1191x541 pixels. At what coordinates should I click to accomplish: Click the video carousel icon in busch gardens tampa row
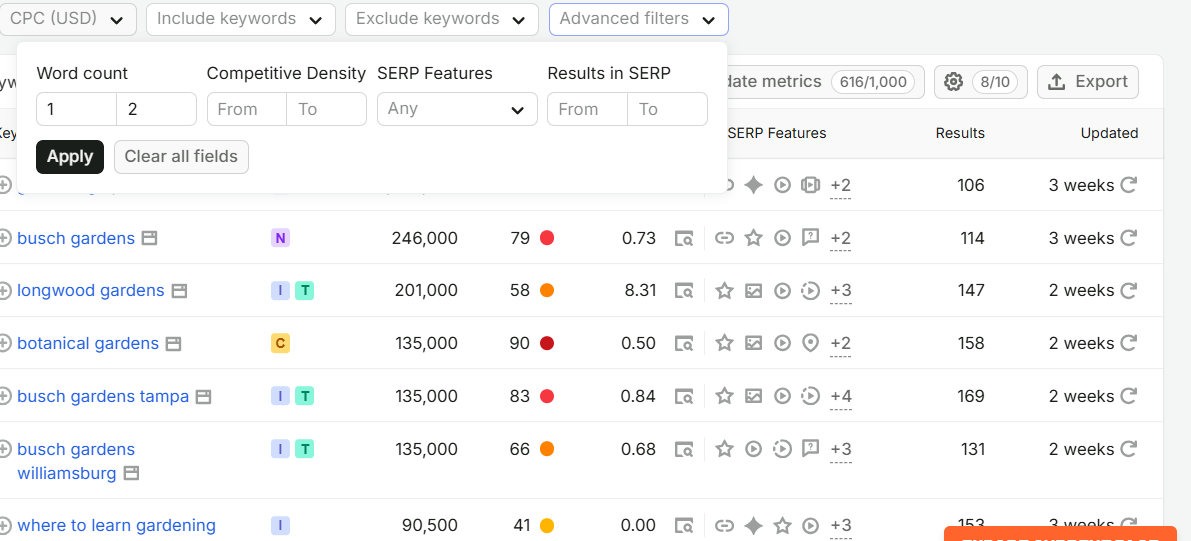(810, 396)
